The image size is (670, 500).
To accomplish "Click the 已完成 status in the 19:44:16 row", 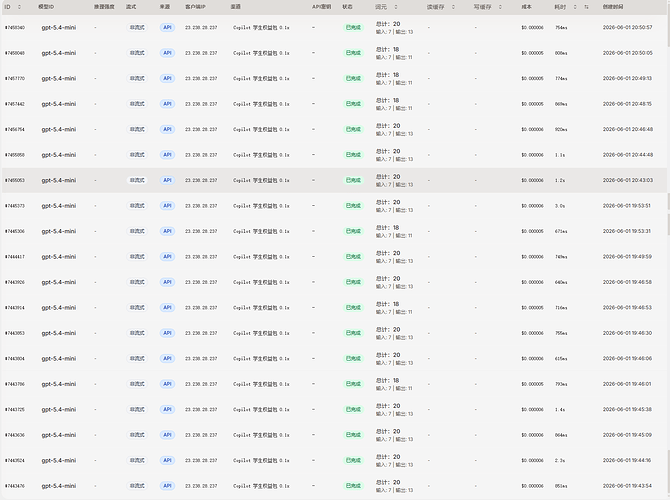I will 353,460.
